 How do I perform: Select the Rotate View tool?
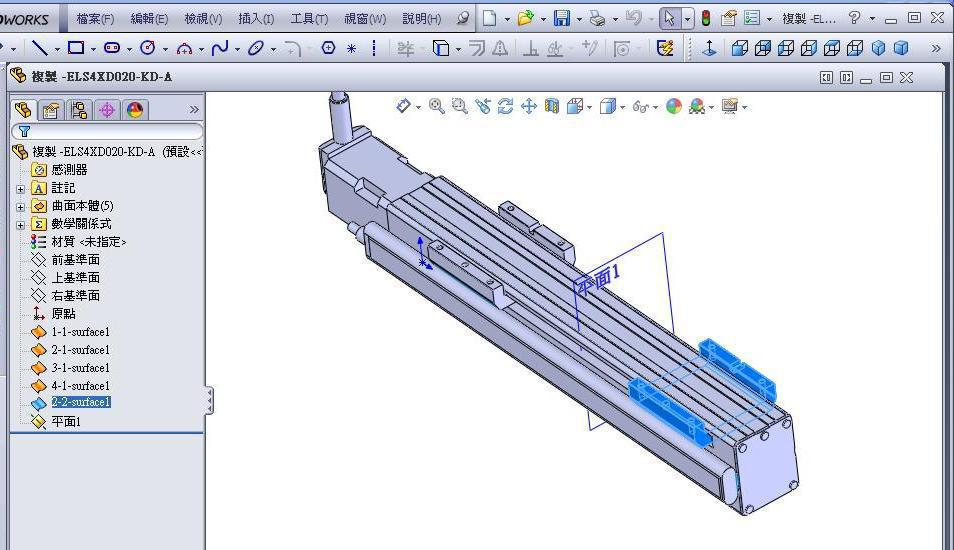point(505,106)
